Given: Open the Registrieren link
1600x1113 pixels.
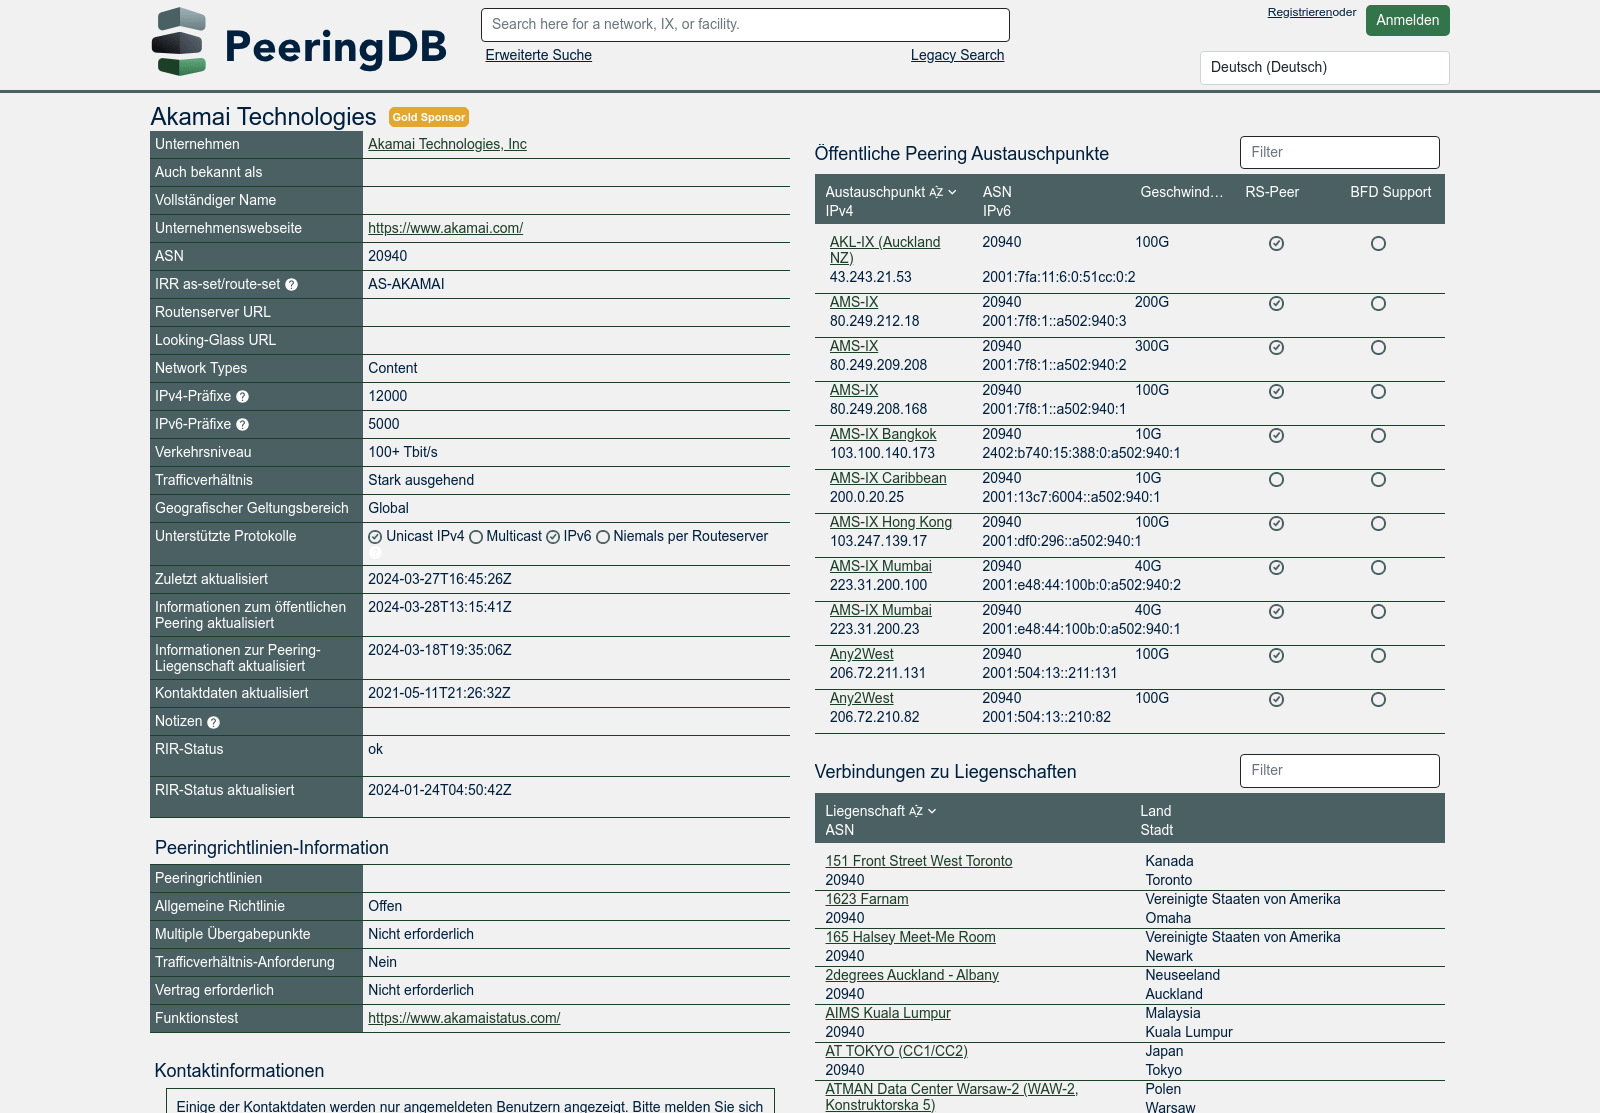Looking at the screenshot, I should pyautogui.click(x=1299, y=12).
